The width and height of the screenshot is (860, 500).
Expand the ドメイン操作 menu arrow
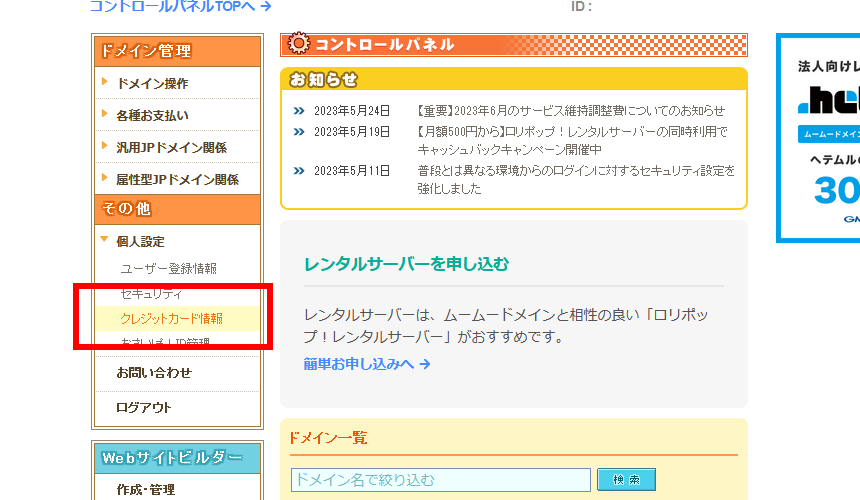tap(104, 83)
